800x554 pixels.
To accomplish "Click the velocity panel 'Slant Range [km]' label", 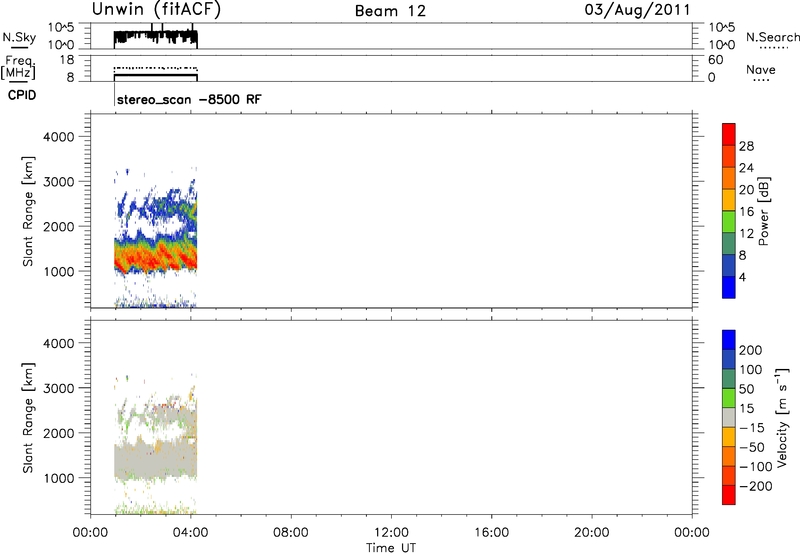I will (28, 418).
